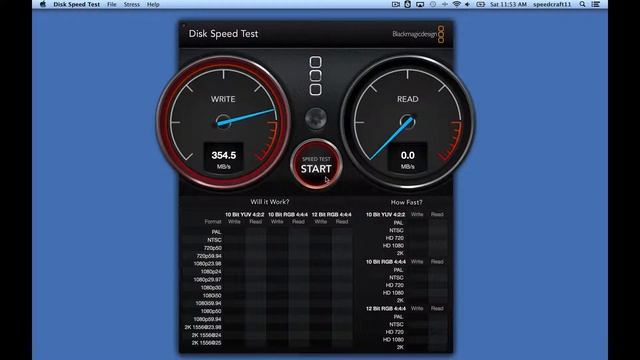Open the Disk Speed Test app menu

(x=76, y=4)
